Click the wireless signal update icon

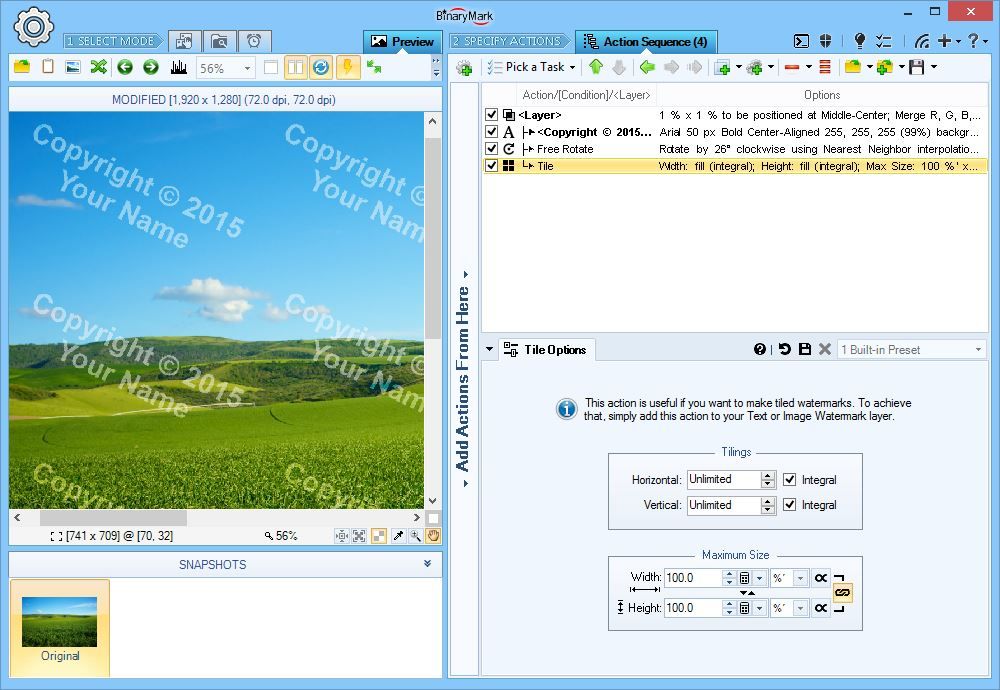(x=922, y=41)
